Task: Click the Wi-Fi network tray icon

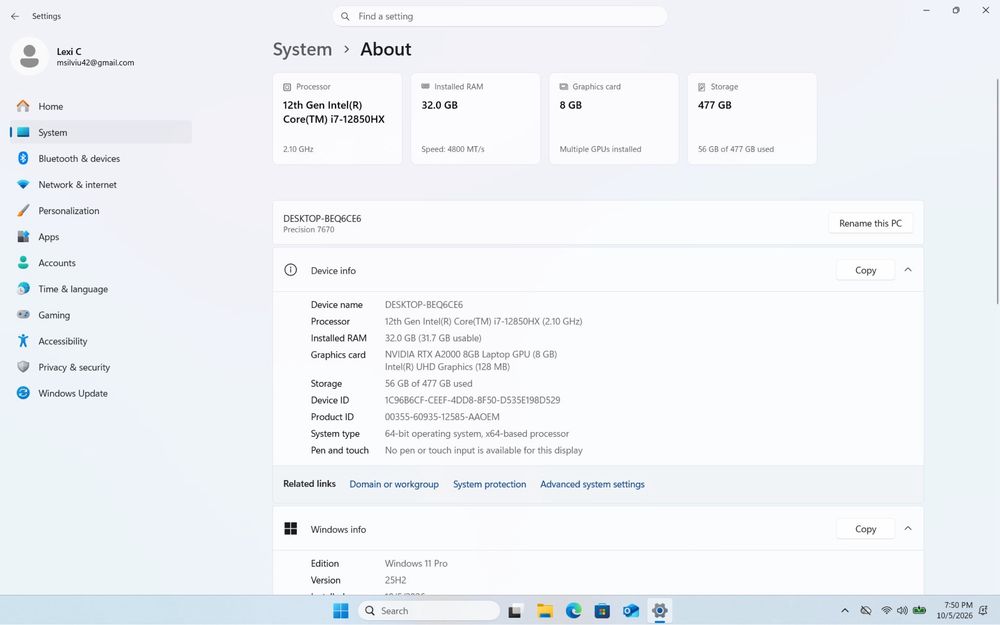Action: (x=886, y=610)
